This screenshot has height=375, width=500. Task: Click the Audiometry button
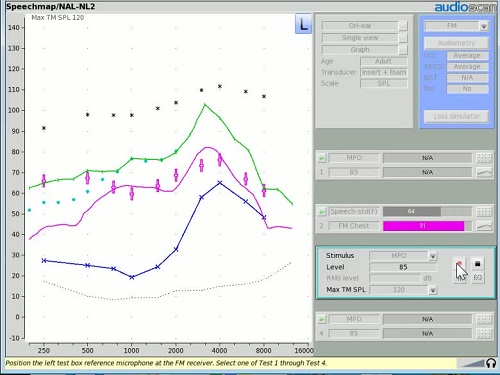click(x=456, y=43)
